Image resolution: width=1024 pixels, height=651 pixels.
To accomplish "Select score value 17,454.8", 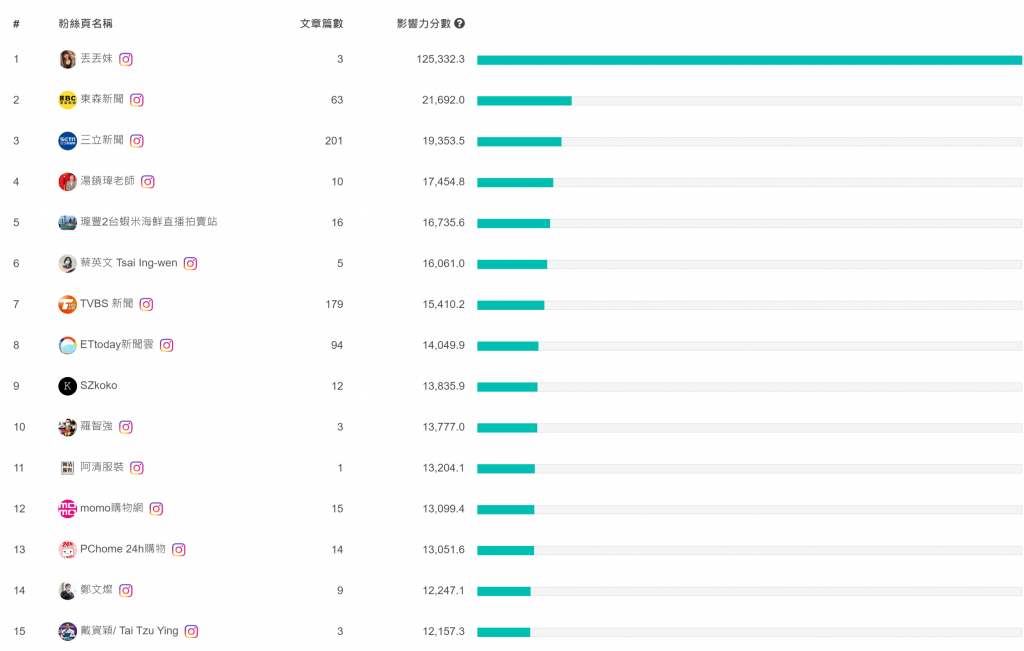I will coord(443,182).
